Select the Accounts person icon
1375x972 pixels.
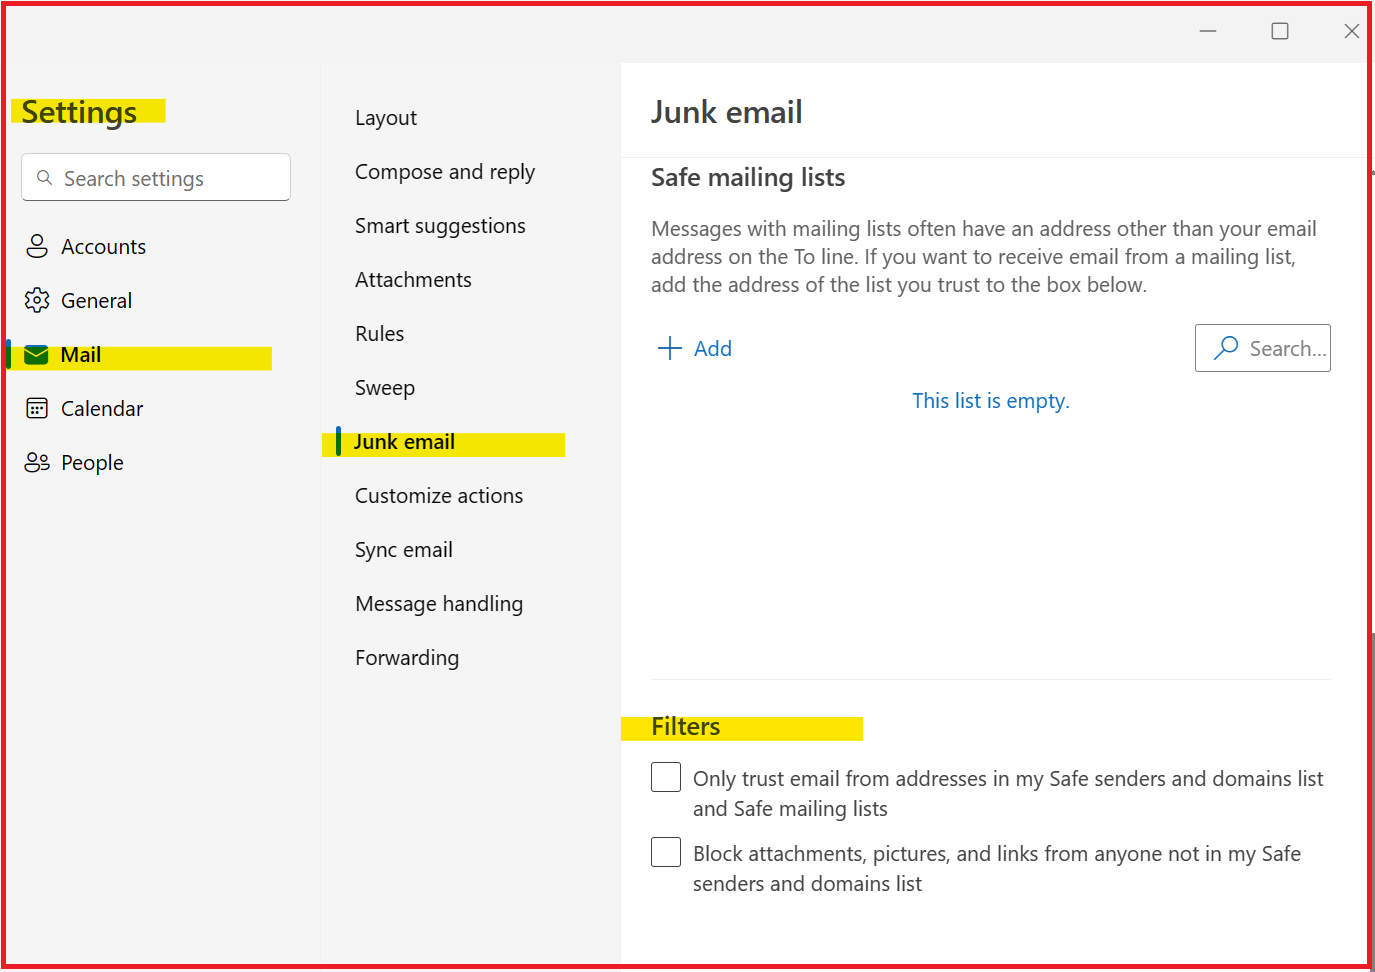37,246
